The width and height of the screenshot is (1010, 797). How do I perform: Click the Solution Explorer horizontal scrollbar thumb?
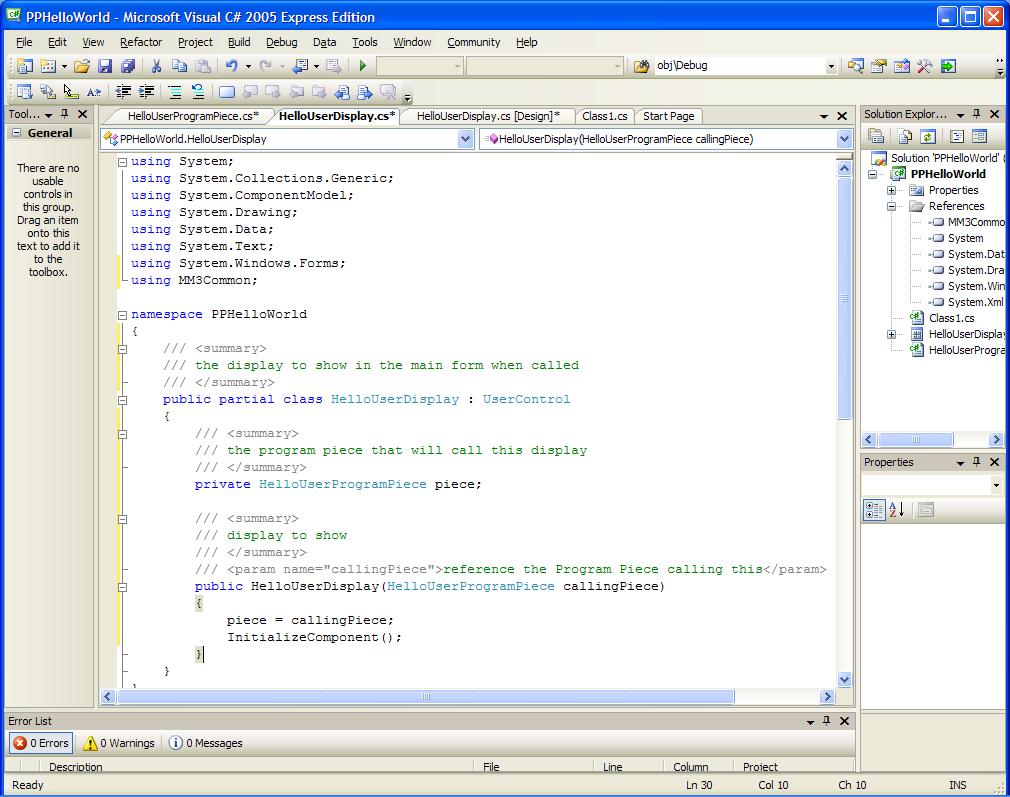click(x=915, y=439)
